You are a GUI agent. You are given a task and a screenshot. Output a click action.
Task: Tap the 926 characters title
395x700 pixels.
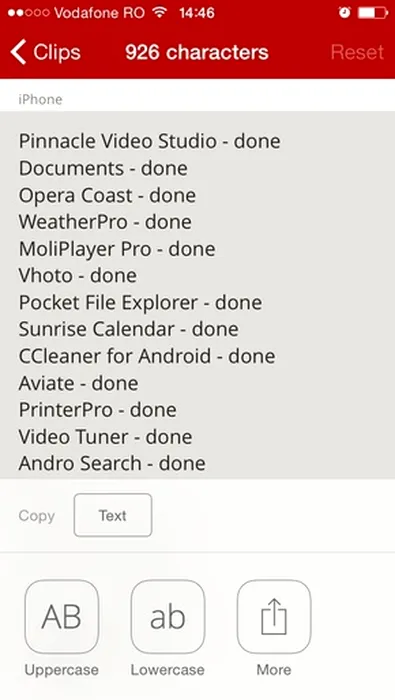(197, 52)
